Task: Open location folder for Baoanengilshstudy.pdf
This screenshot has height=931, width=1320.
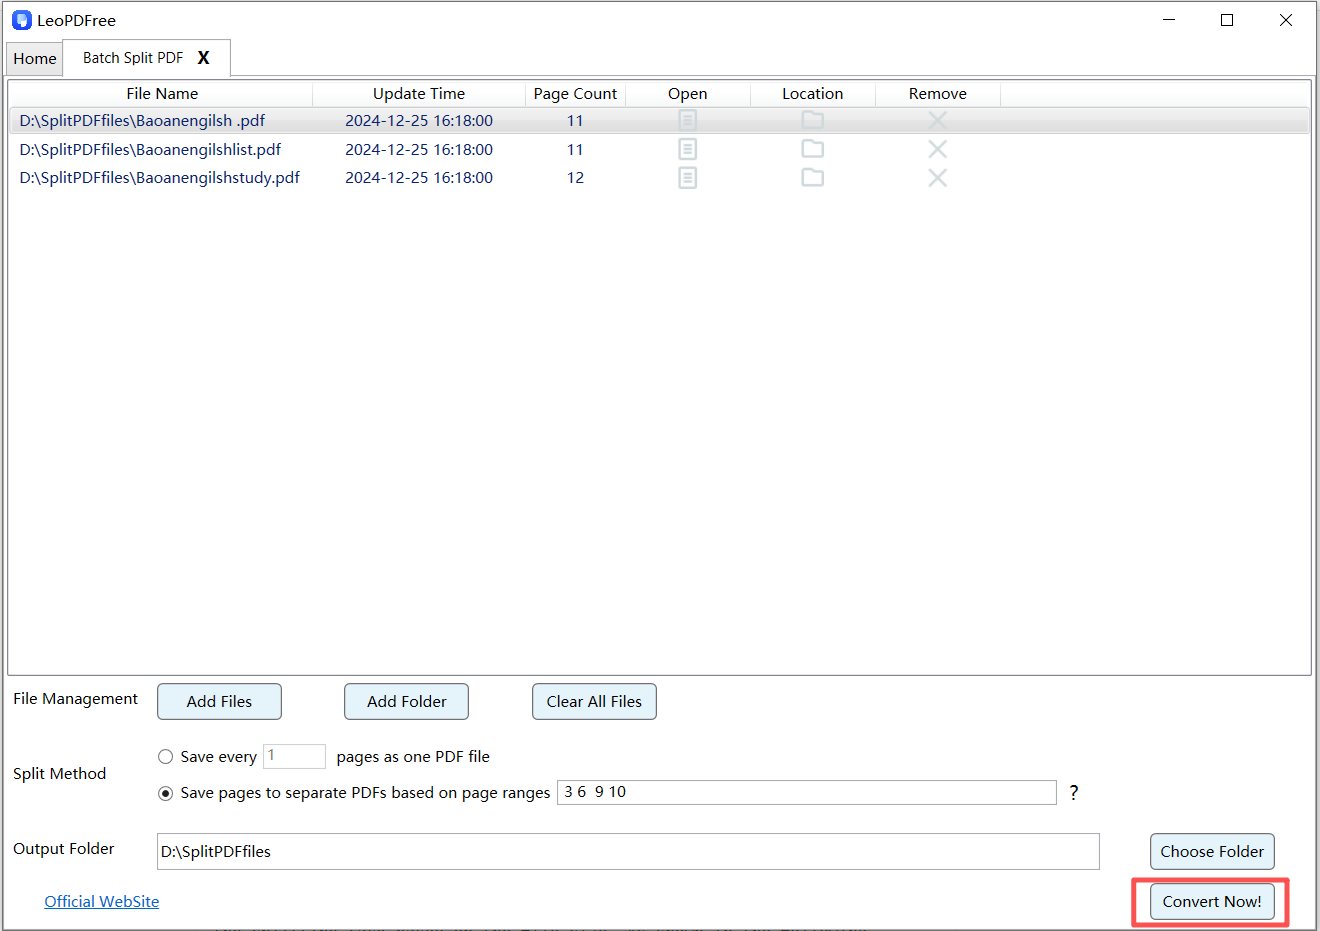Action: pyautogui.click(x=812, y=178)
